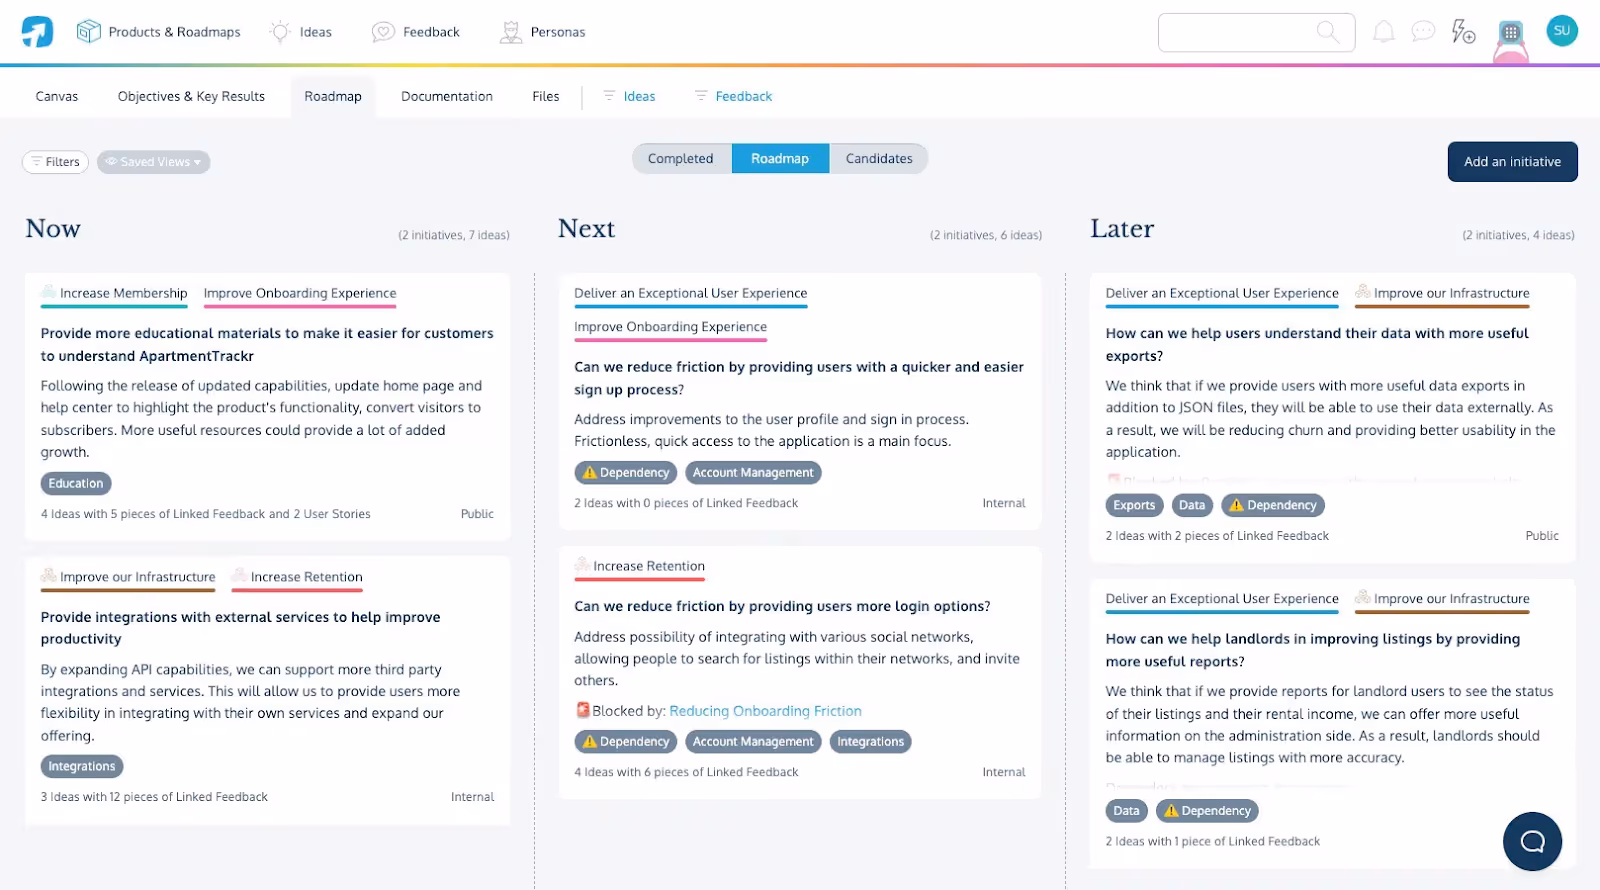This screenshot has height=890, width=1600.
Task: Click Add an initiative button
Action: coord(1512,161)
